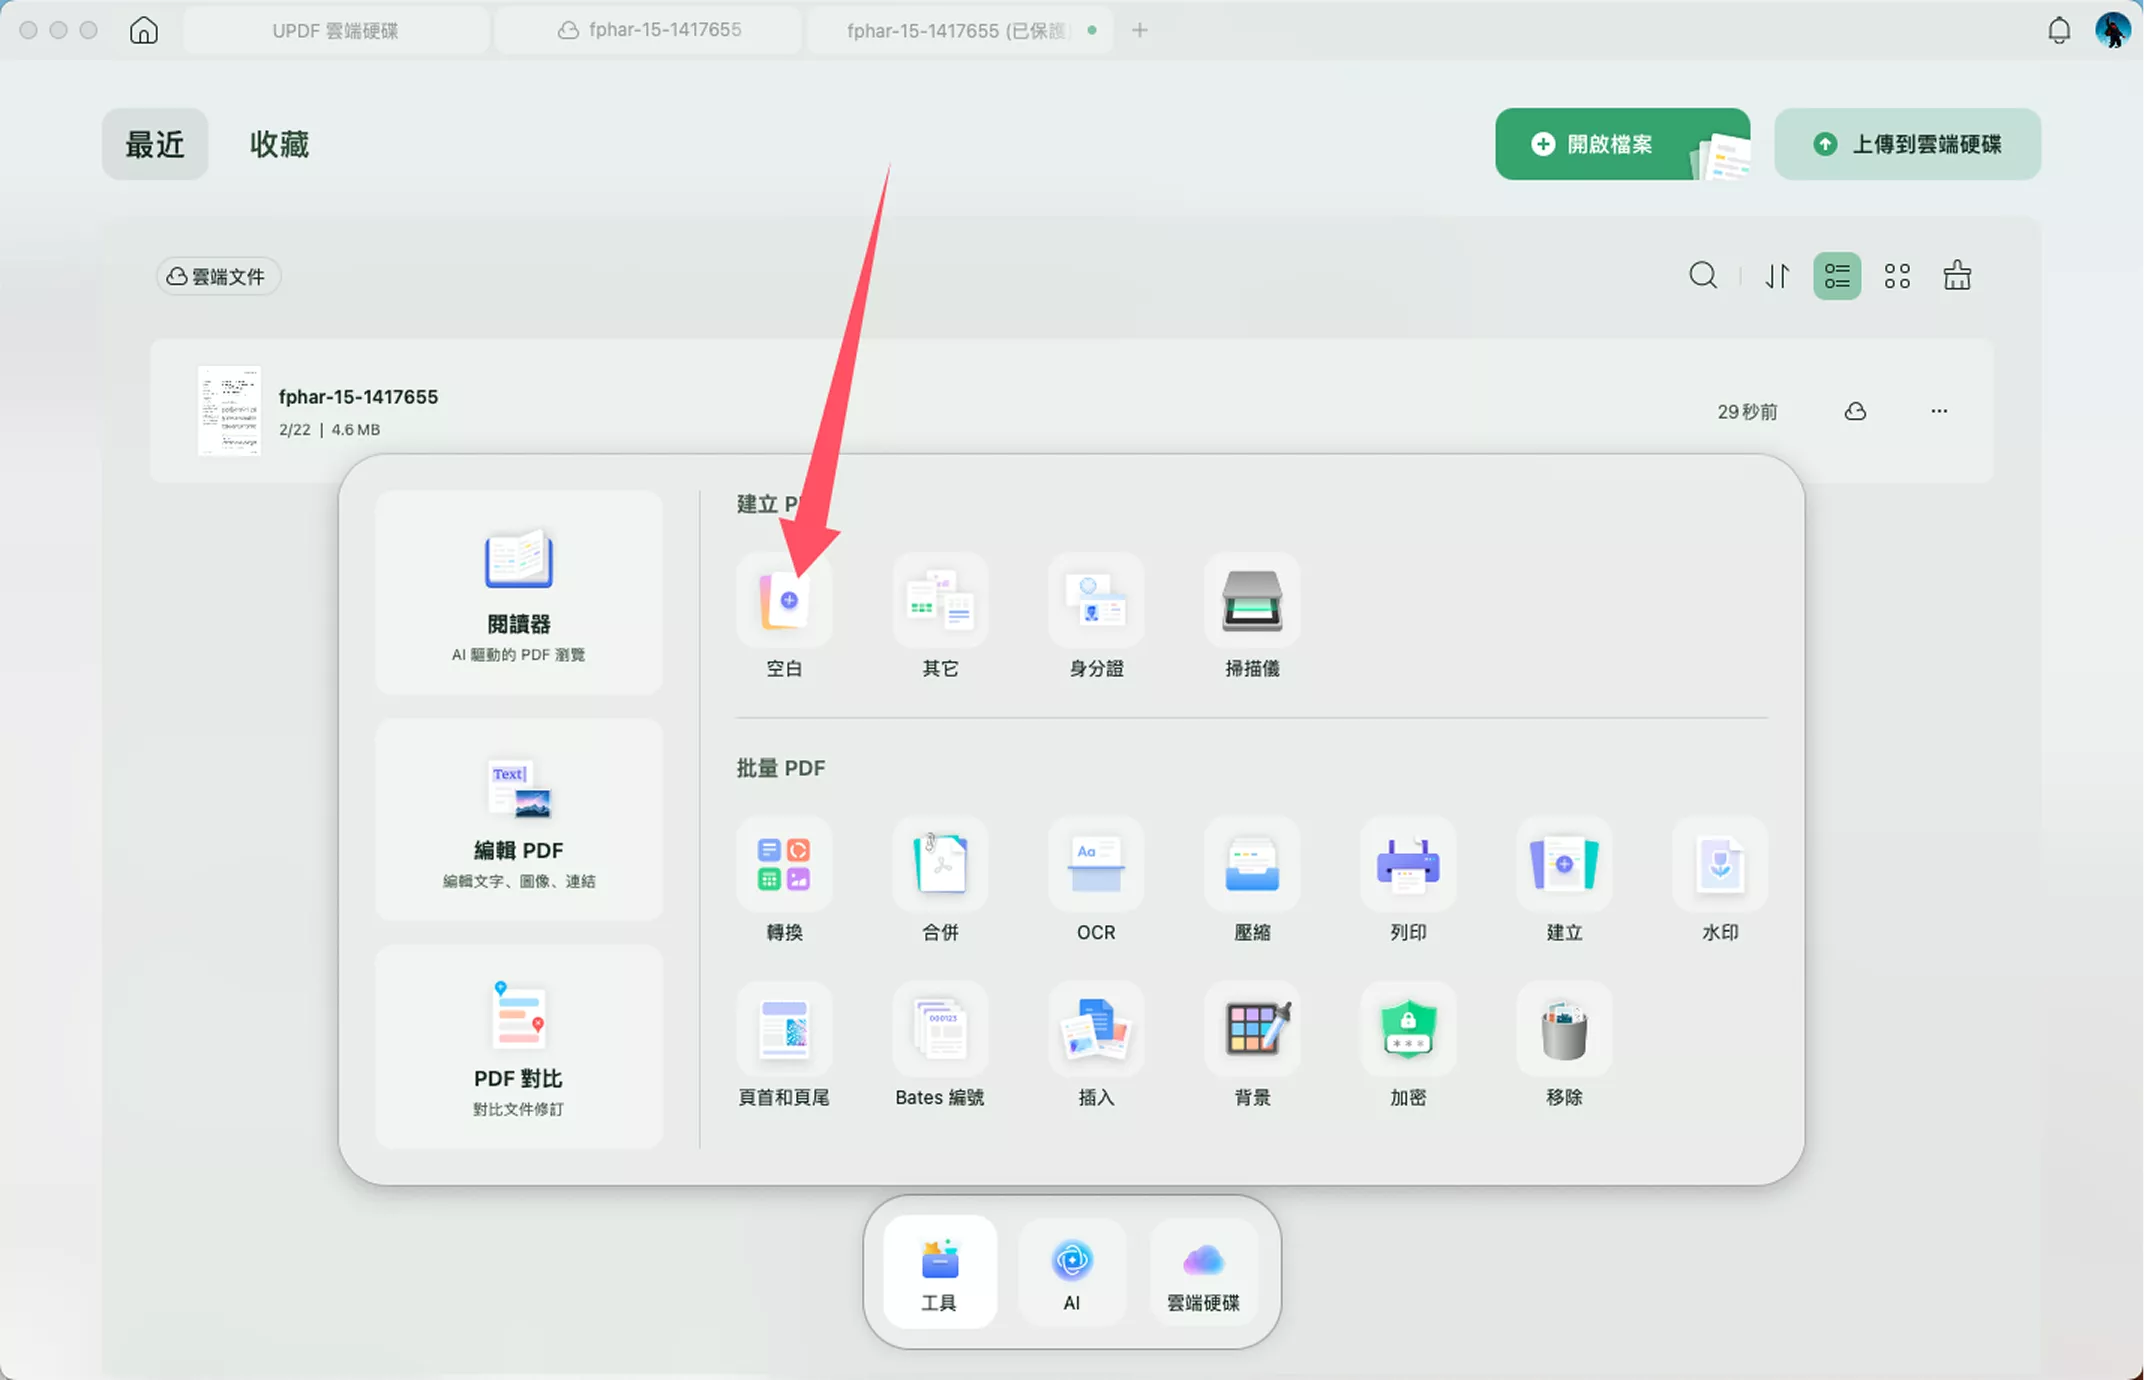This screenshot has height=1380, width=2144.
Task: Click the clear list broom icon
Action: (1957, 275)
